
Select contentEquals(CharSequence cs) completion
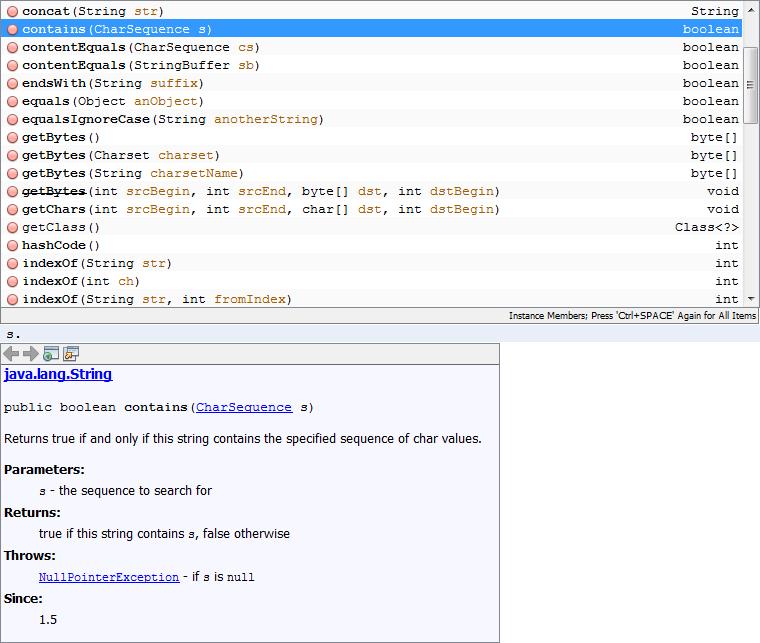click(x=371, y=47)
